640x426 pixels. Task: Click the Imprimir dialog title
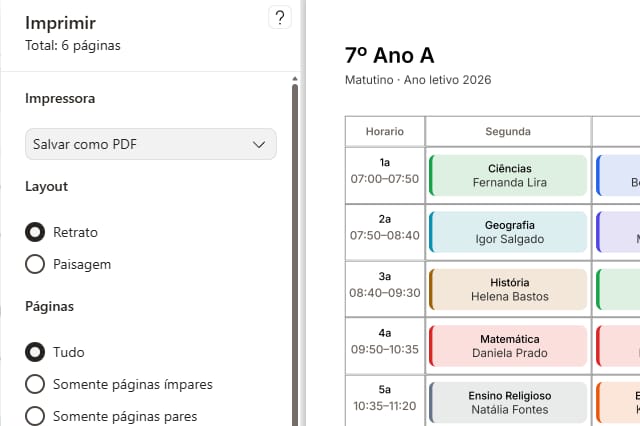point(60,23)
